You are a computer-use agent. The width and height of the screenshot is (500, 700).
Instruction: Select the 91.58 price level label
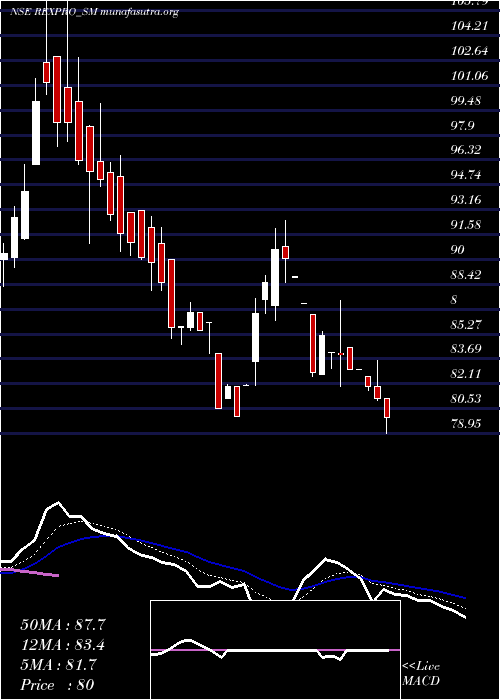466,225
